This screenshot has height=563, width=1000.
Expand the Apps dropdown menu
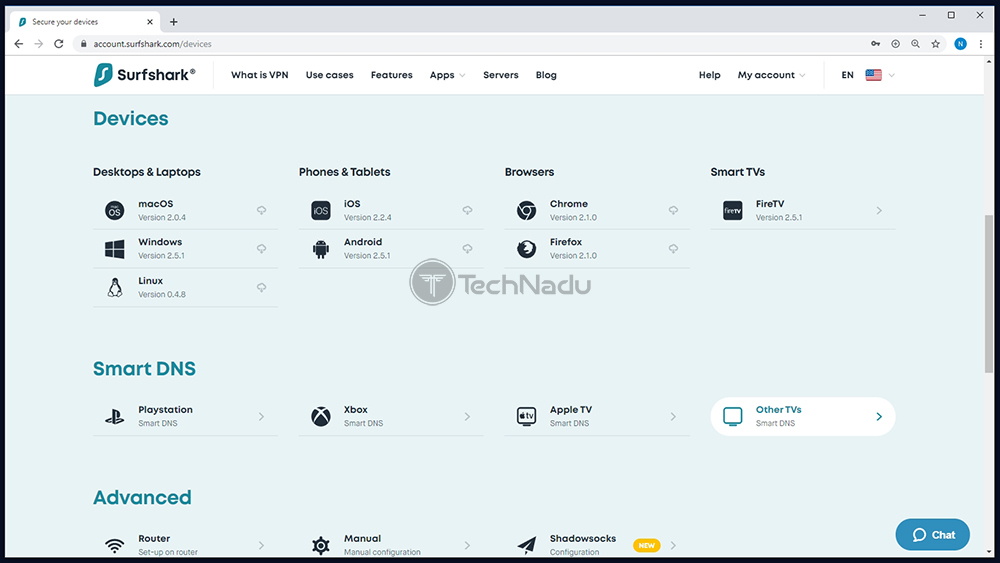[x=447, y=75]
